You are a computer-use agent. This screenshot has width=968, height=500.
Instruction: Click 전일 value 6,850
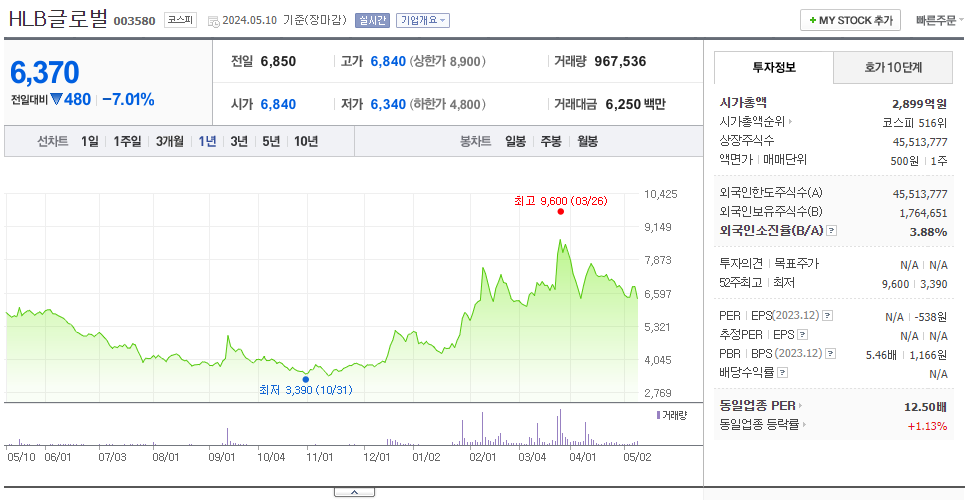coord(278,61)
